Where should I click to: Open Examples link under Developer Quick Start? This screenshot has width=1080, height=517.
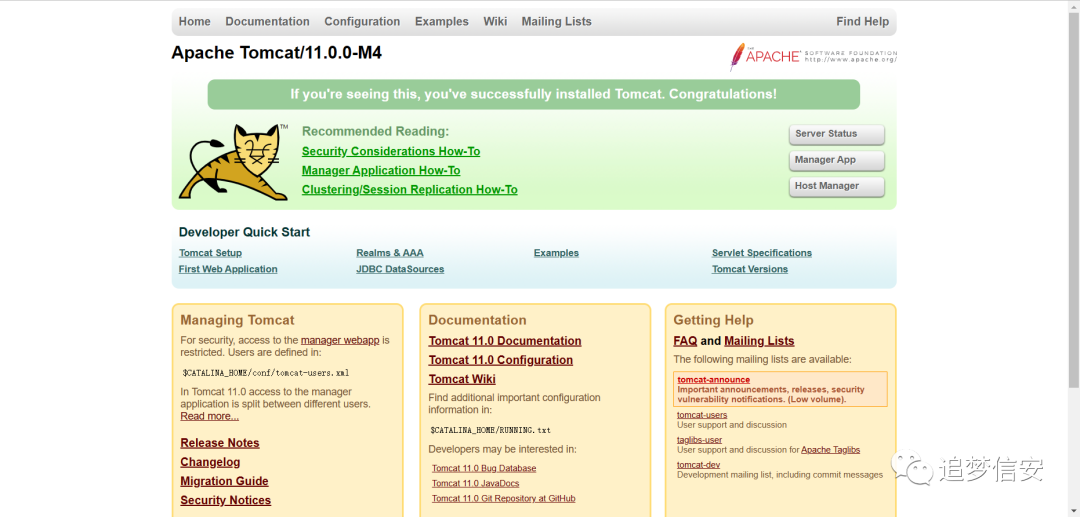click(x=556, y=253)
